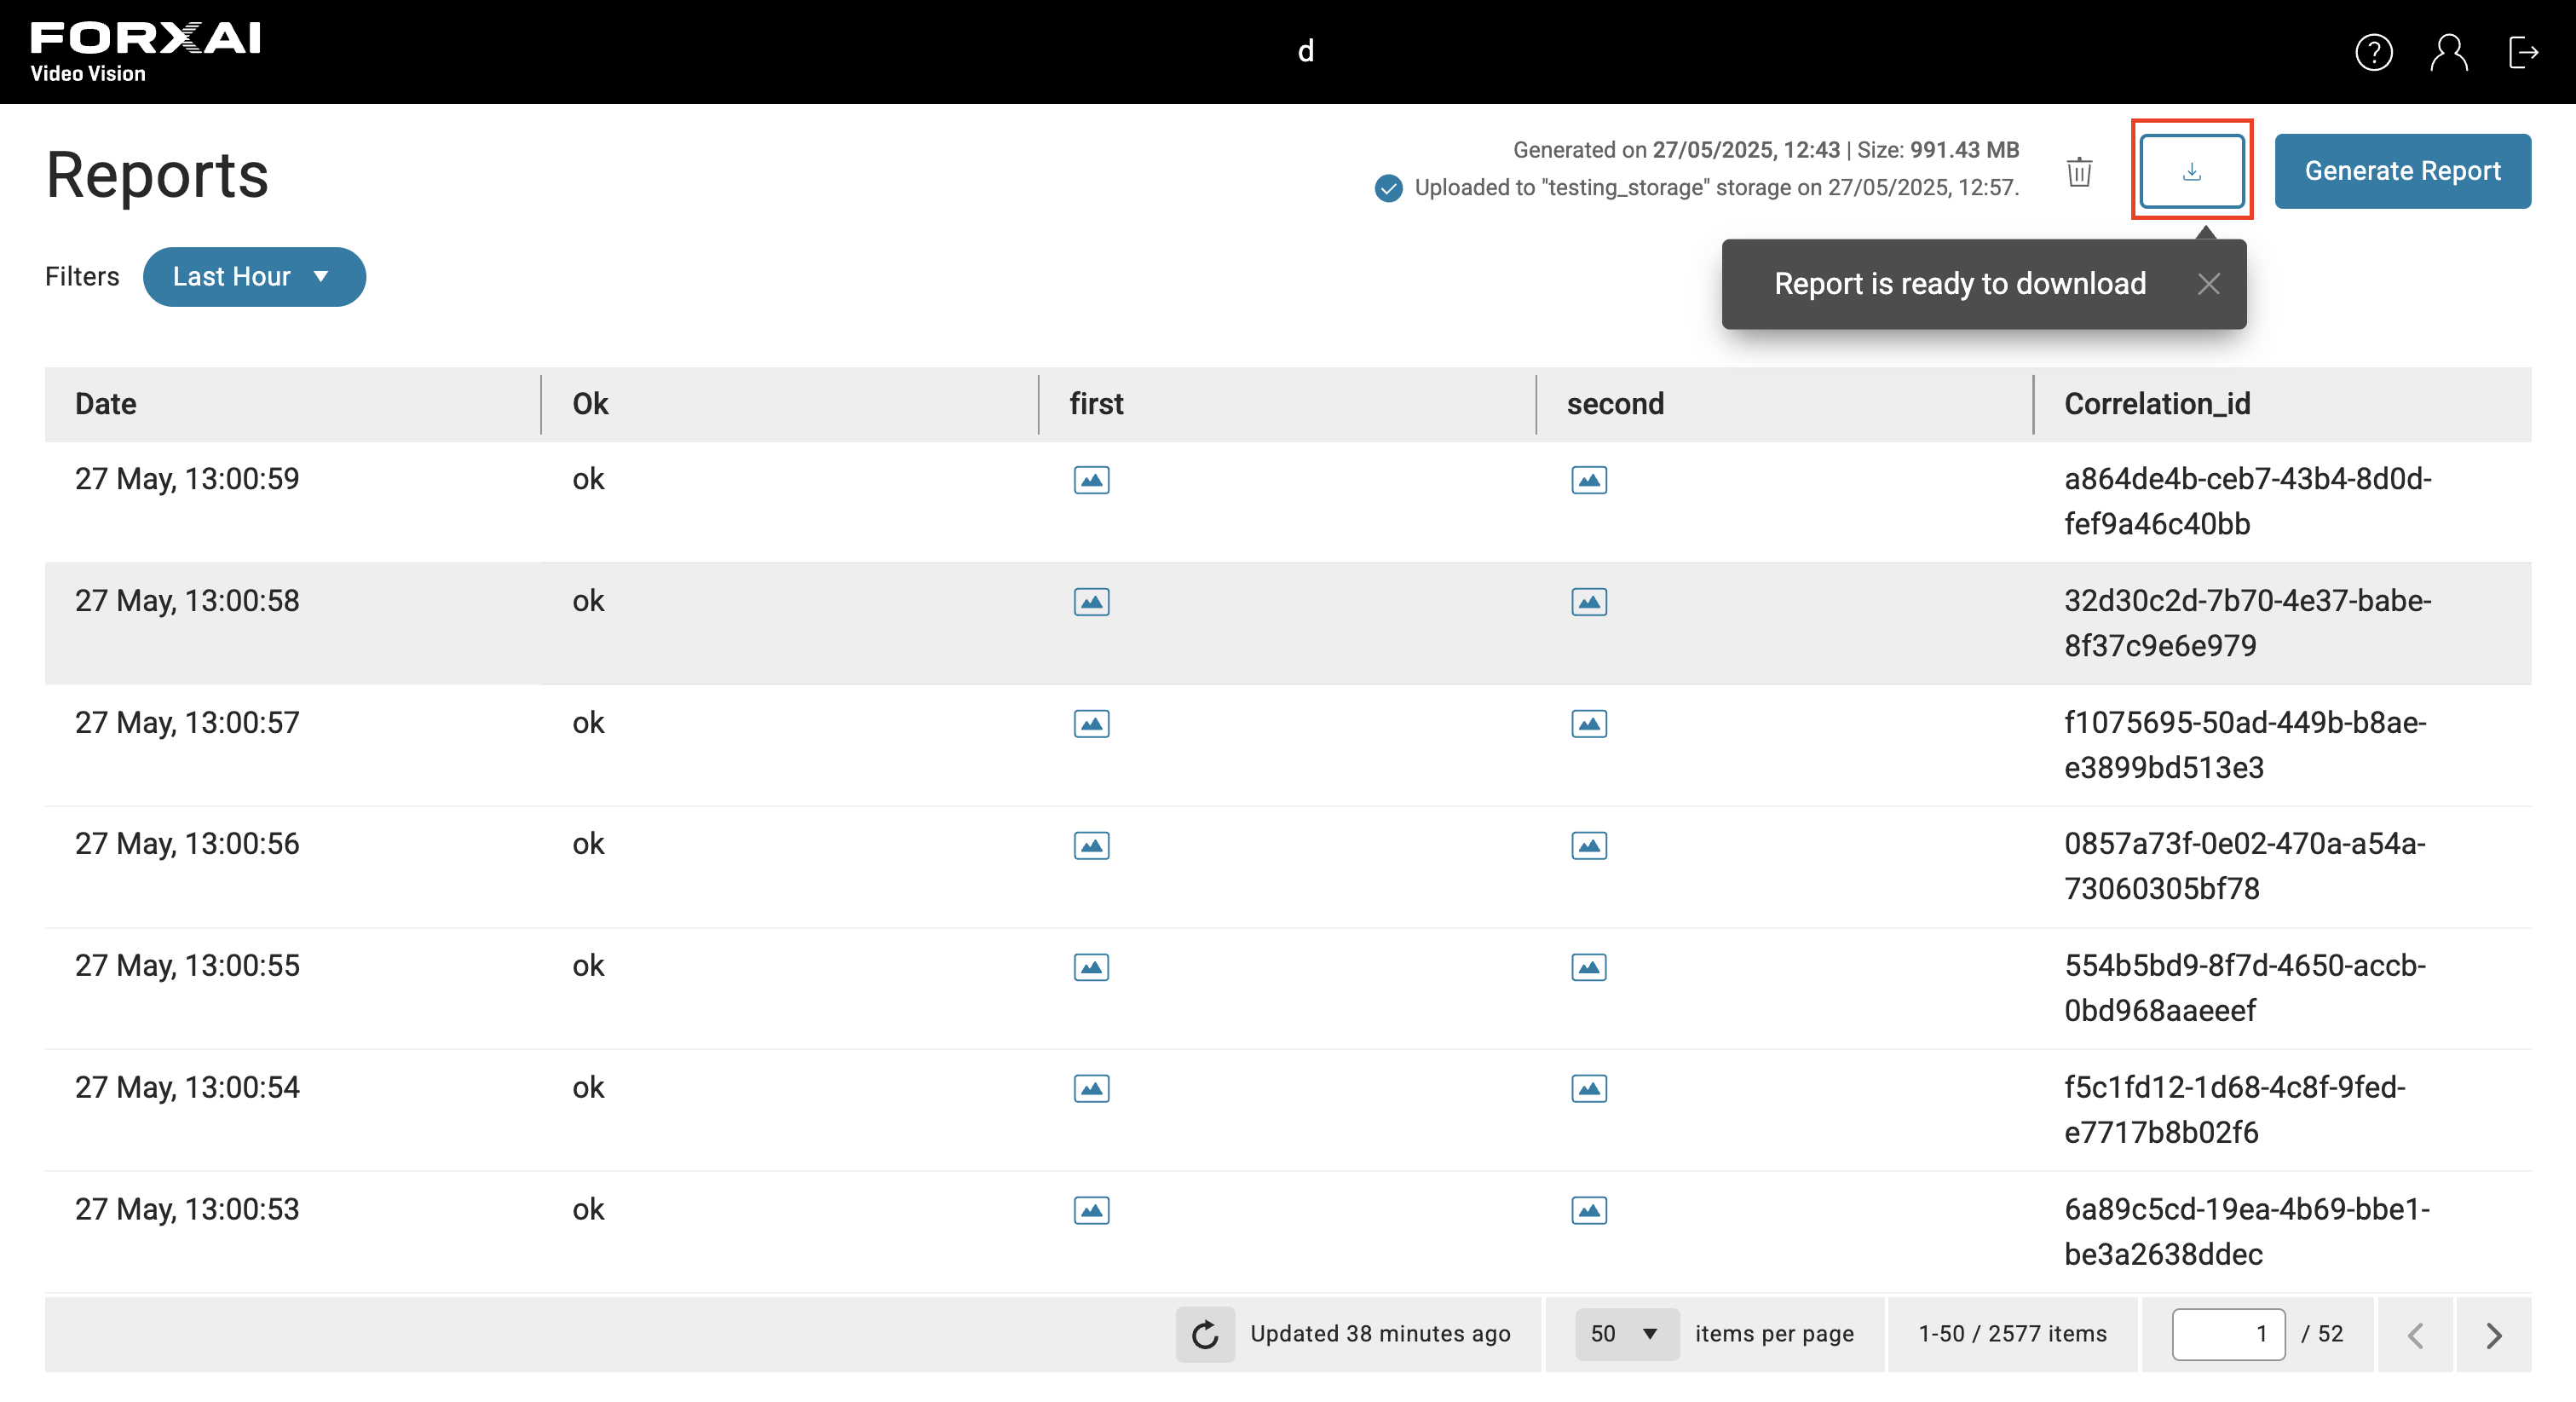Image resolution: width=2576 pixels, height=1402 pixels.
Task: Click the Generate Report button
Action: (2402, 171)
